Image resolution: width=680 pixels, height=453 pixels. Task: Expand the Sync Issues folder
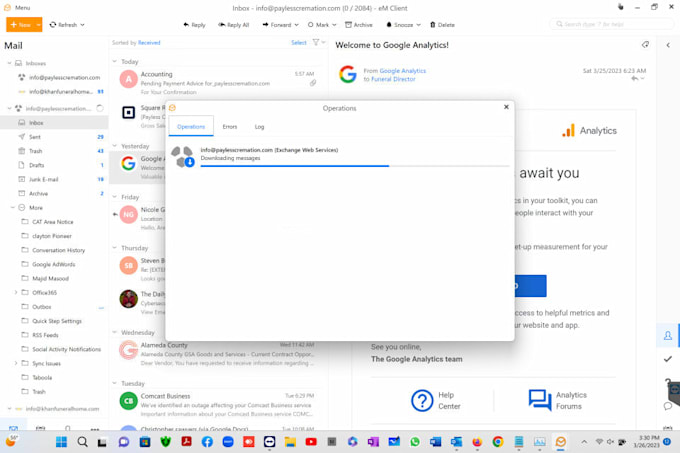16,363
